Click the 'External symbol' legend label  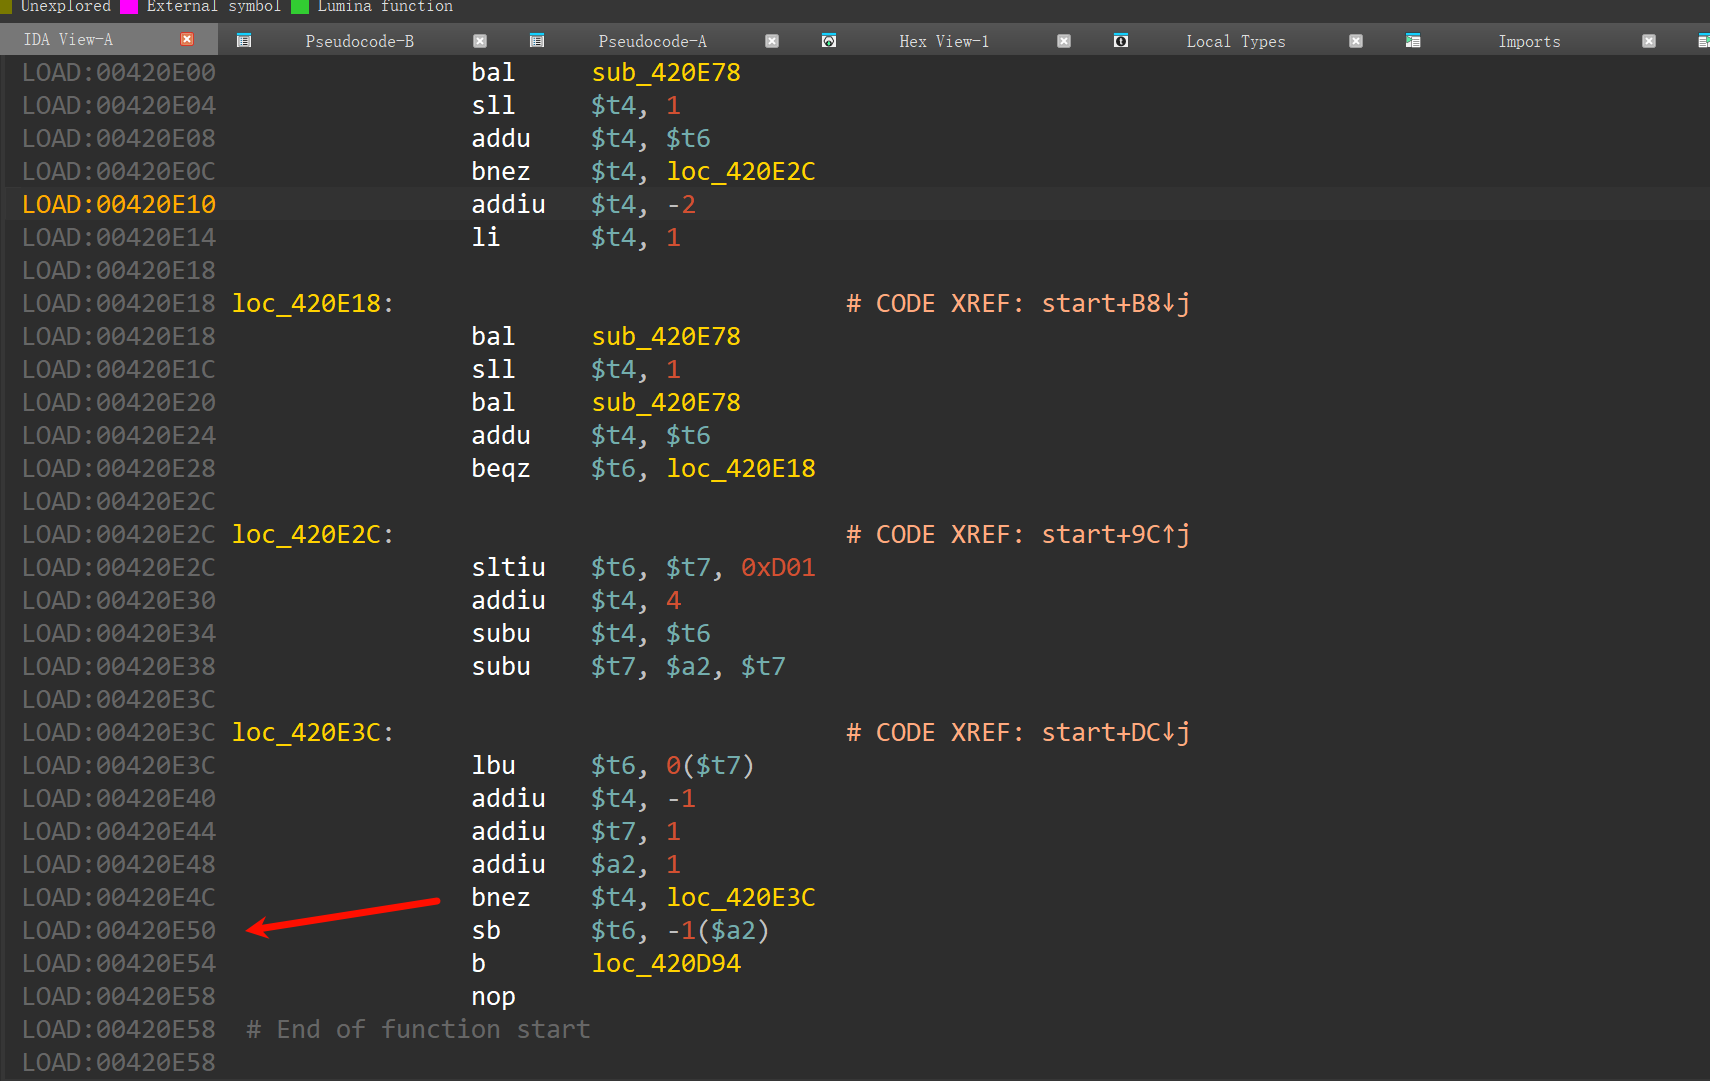click(214, 7)
